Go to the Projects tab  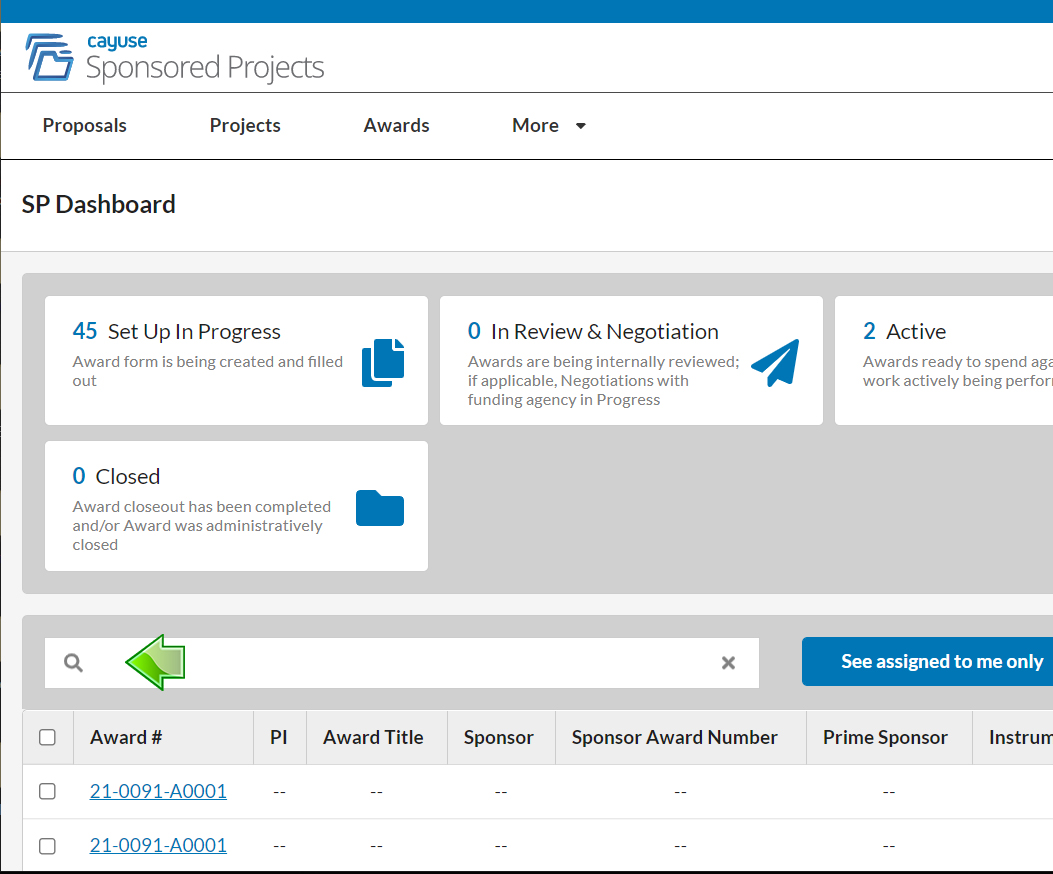click(245, 126)
